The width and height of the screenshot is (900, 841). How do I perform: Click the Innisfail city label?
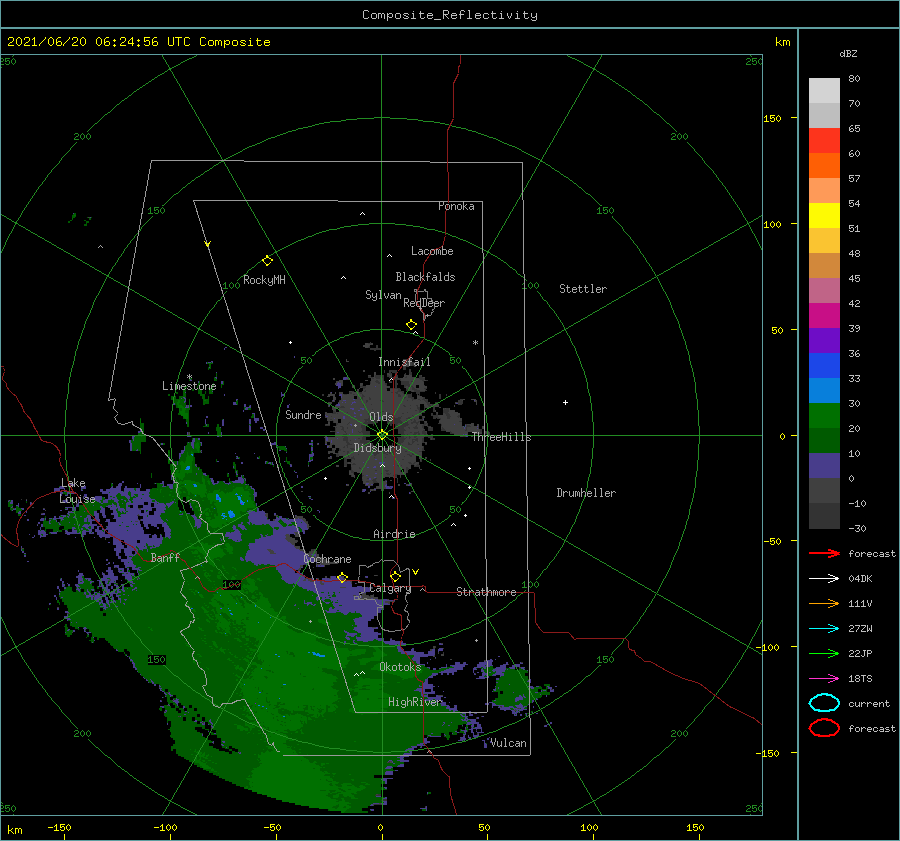[404, 362]
